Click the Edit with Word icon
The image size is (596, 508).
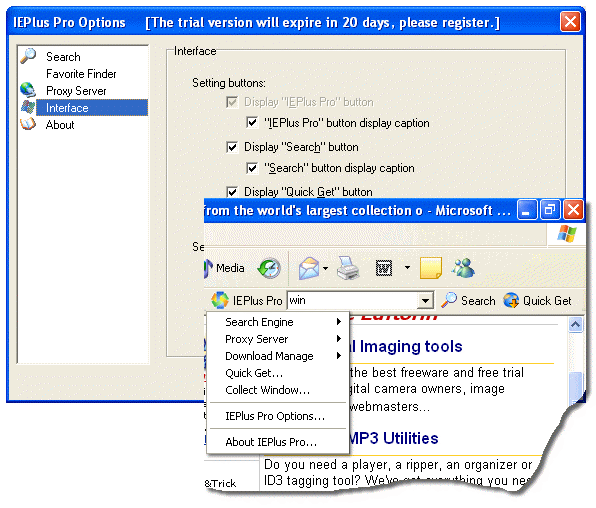[x=384, y=268]
